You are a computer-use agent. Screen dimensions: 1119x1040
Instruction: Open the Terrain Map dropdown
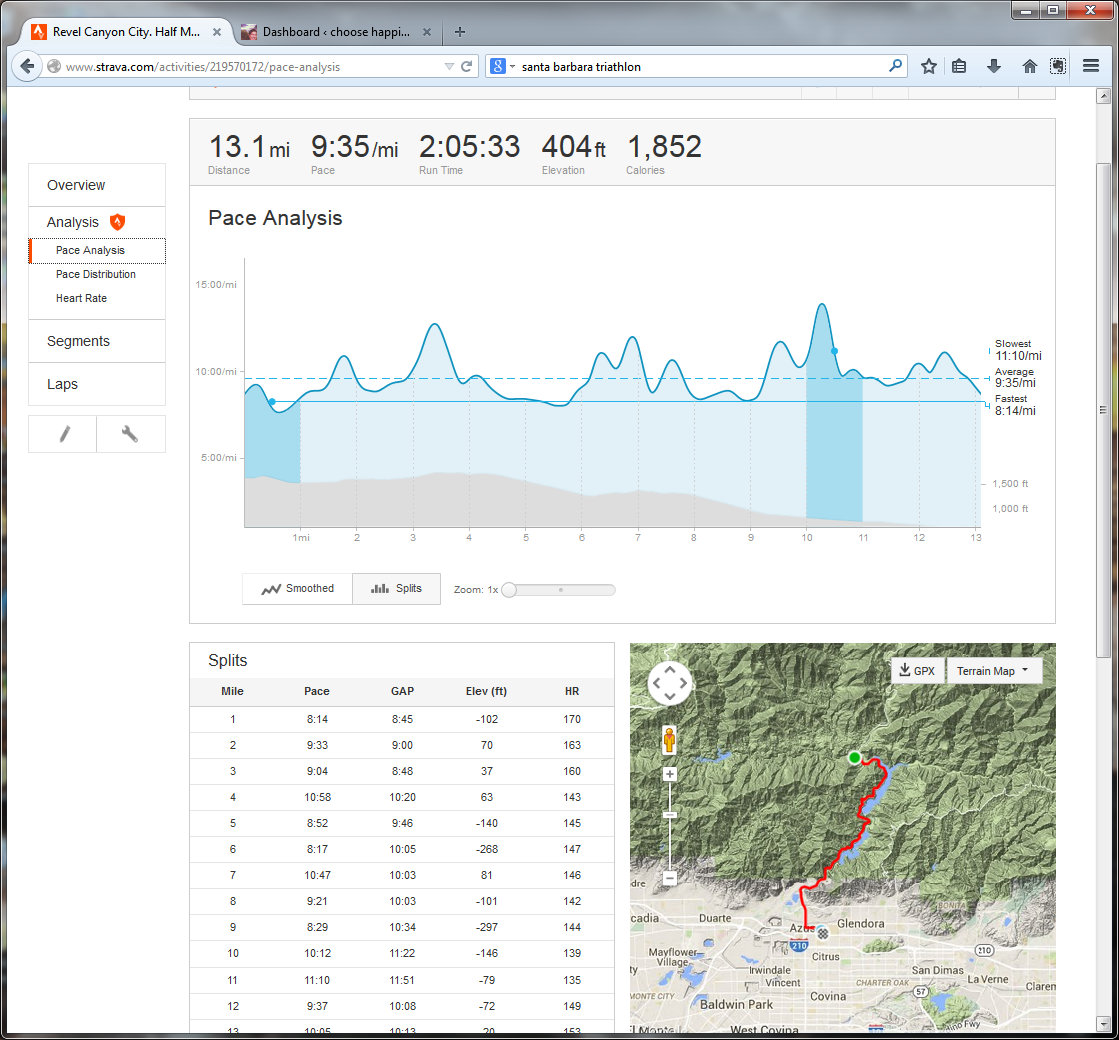[993, 671]
